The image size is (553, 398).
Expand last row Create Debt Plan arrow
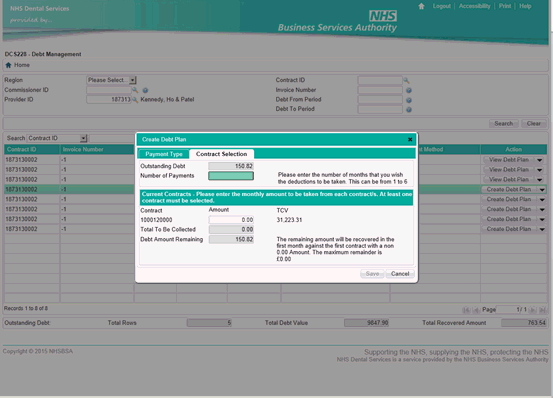(542, 229)
